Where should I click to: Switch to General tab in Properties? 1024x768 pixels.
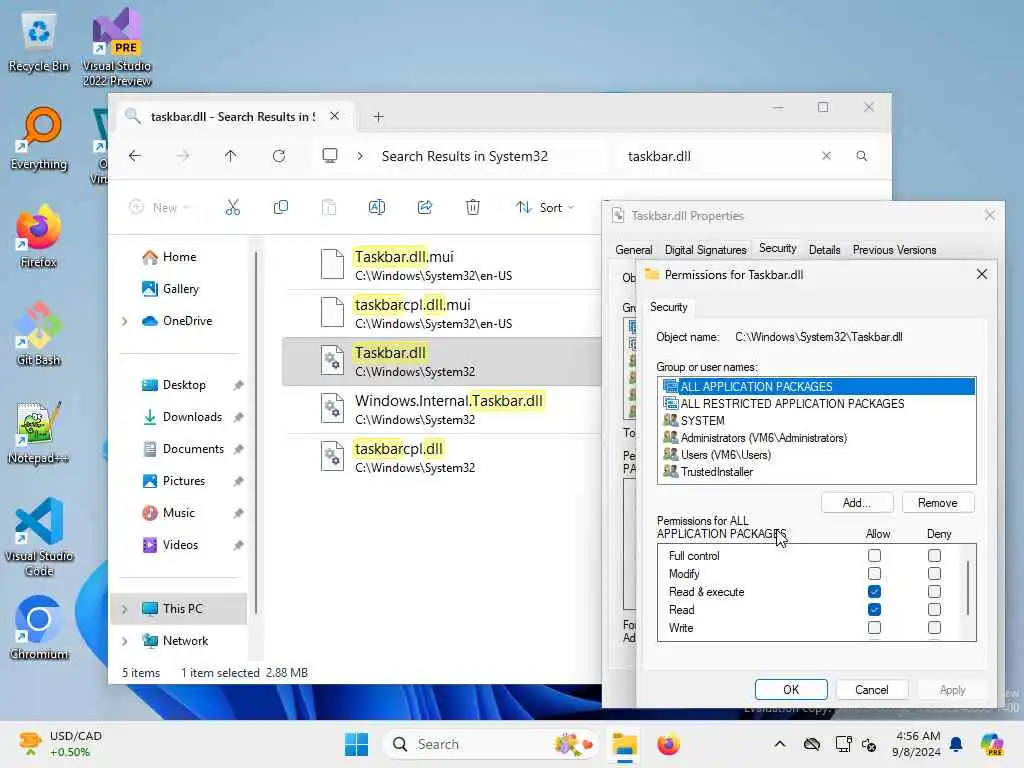(633, 250)
